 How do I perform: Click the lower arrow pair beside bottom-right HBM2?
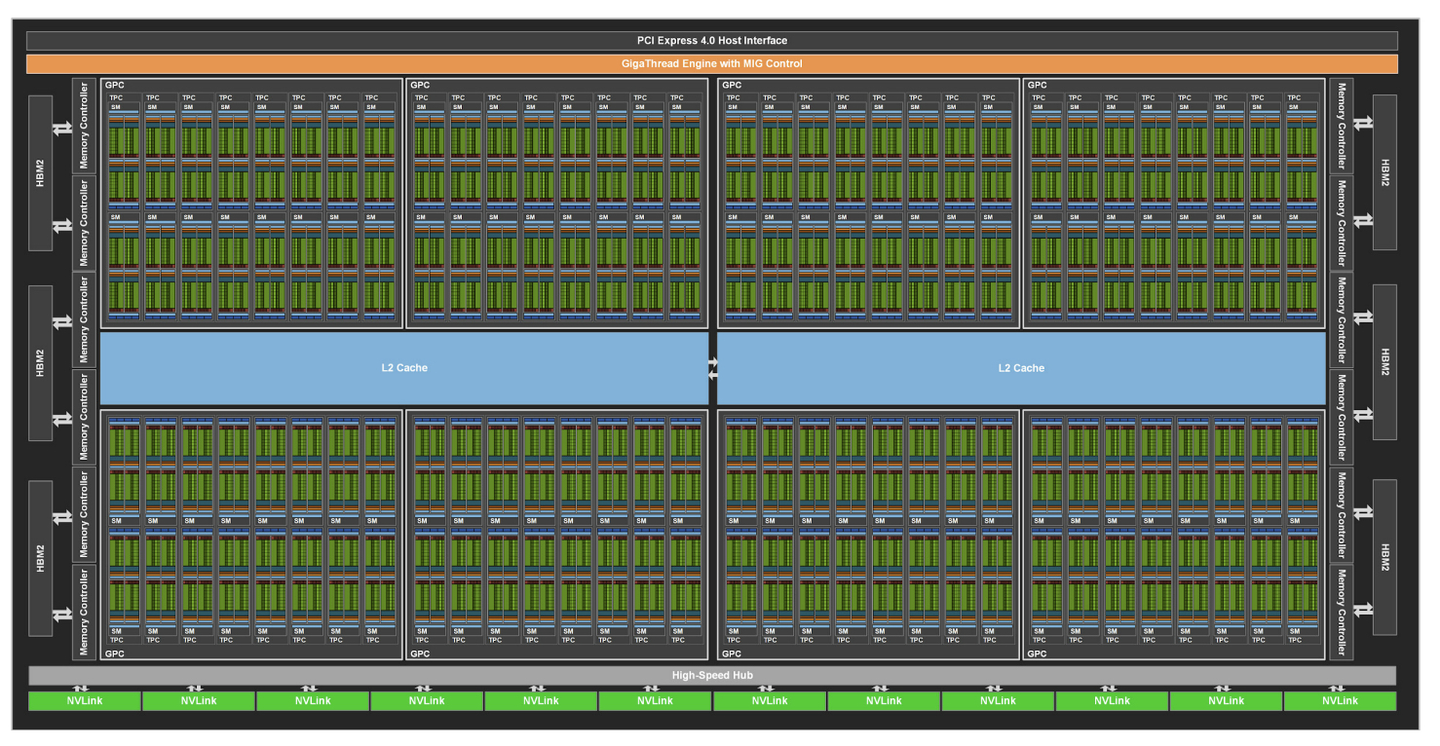tap(1362, 610)
